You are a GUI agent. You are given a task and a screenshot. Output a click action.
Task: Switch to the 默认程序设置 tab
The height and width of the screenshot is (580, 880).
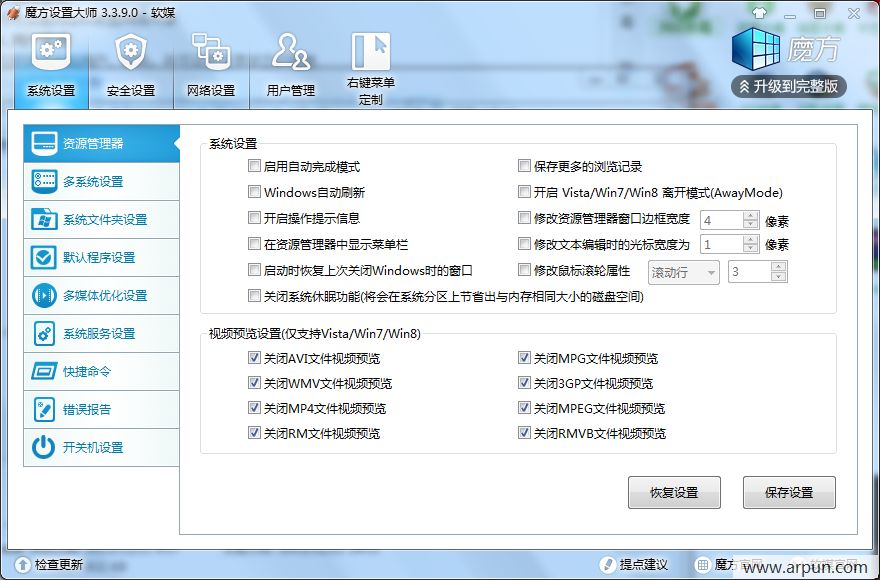(x=99, y=257)
